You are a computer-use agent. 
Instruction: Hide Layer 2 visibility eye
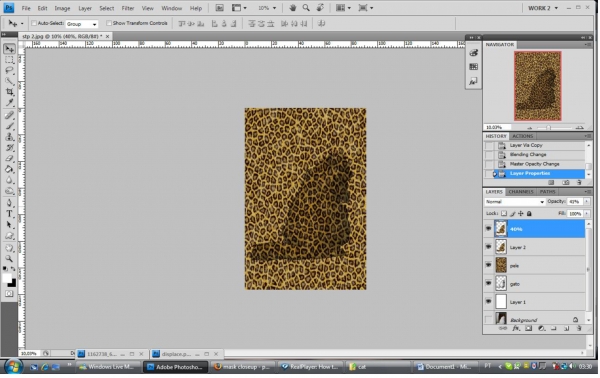tap(488, 247)
